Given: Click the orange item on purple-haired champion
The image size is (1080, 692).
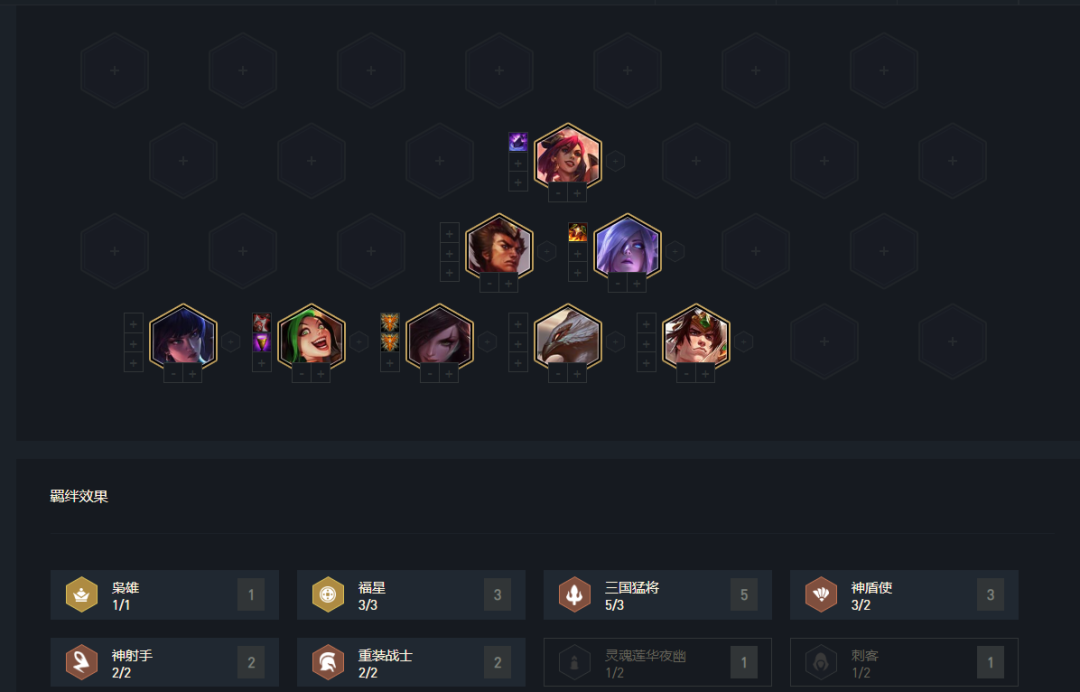Looking at the screenshot, I should point(577,232).
